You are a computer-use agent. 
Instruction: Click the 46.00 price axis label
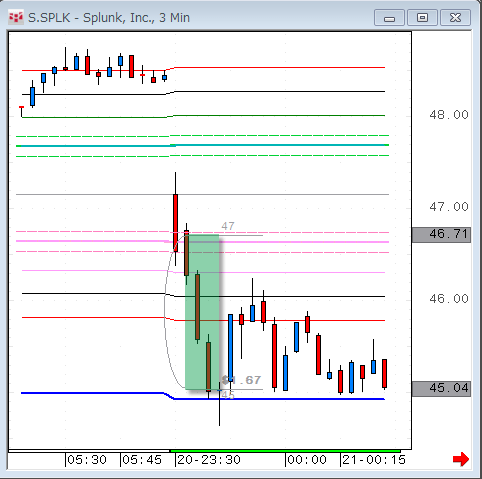449,299
